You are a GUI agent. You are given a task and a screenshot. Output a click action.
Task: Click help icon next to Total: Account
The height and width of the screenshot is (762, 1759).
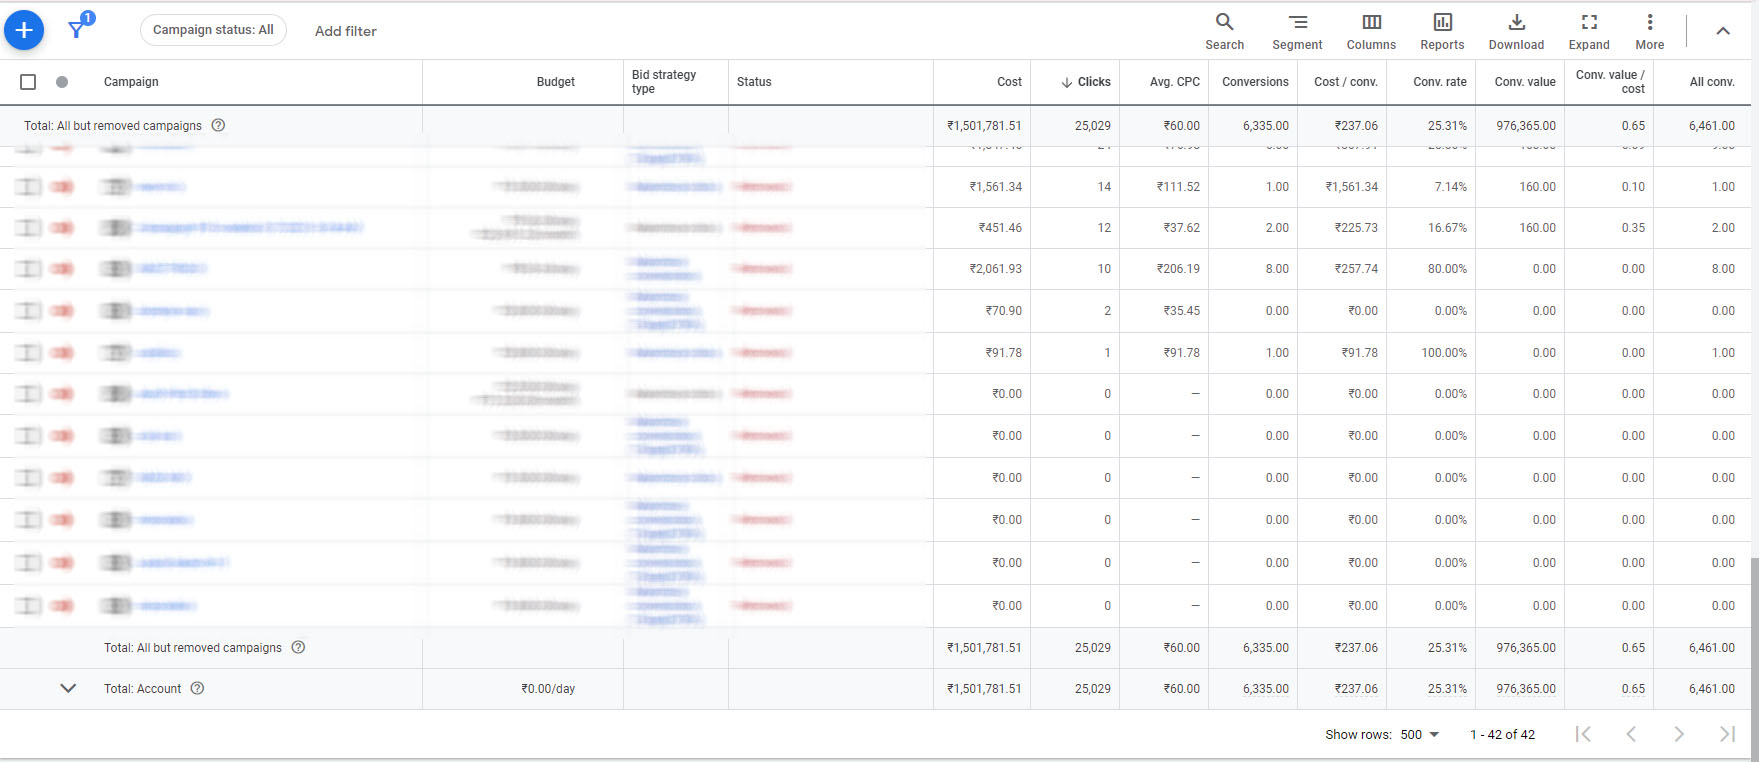[x=197, y=688]
